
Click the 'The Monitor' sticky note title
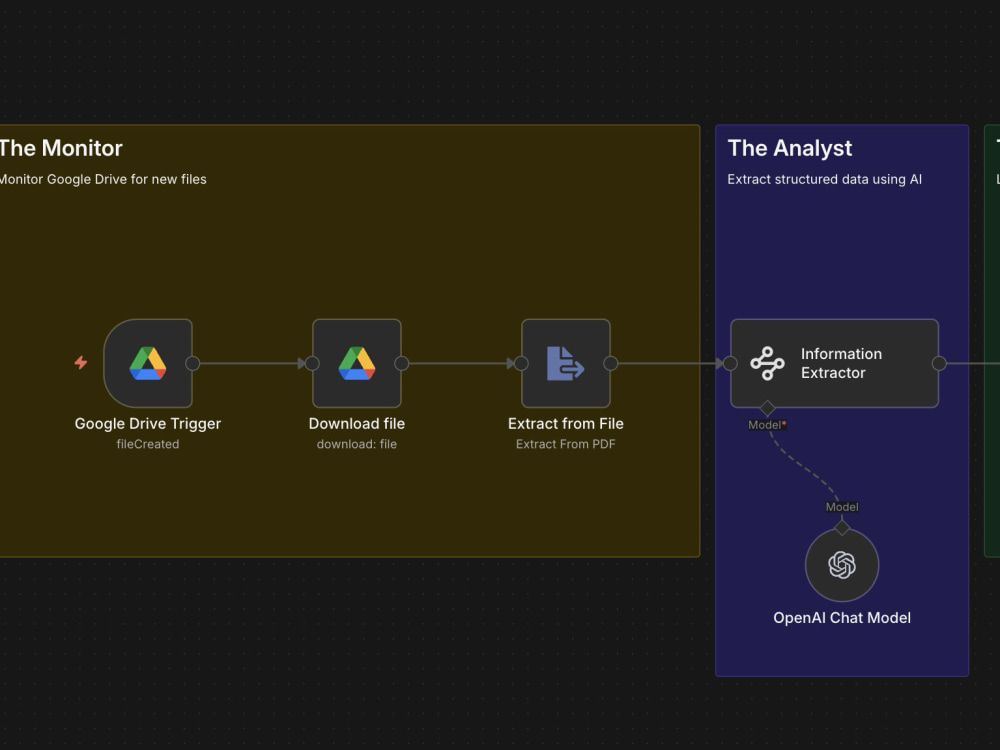tap(61, 148)
